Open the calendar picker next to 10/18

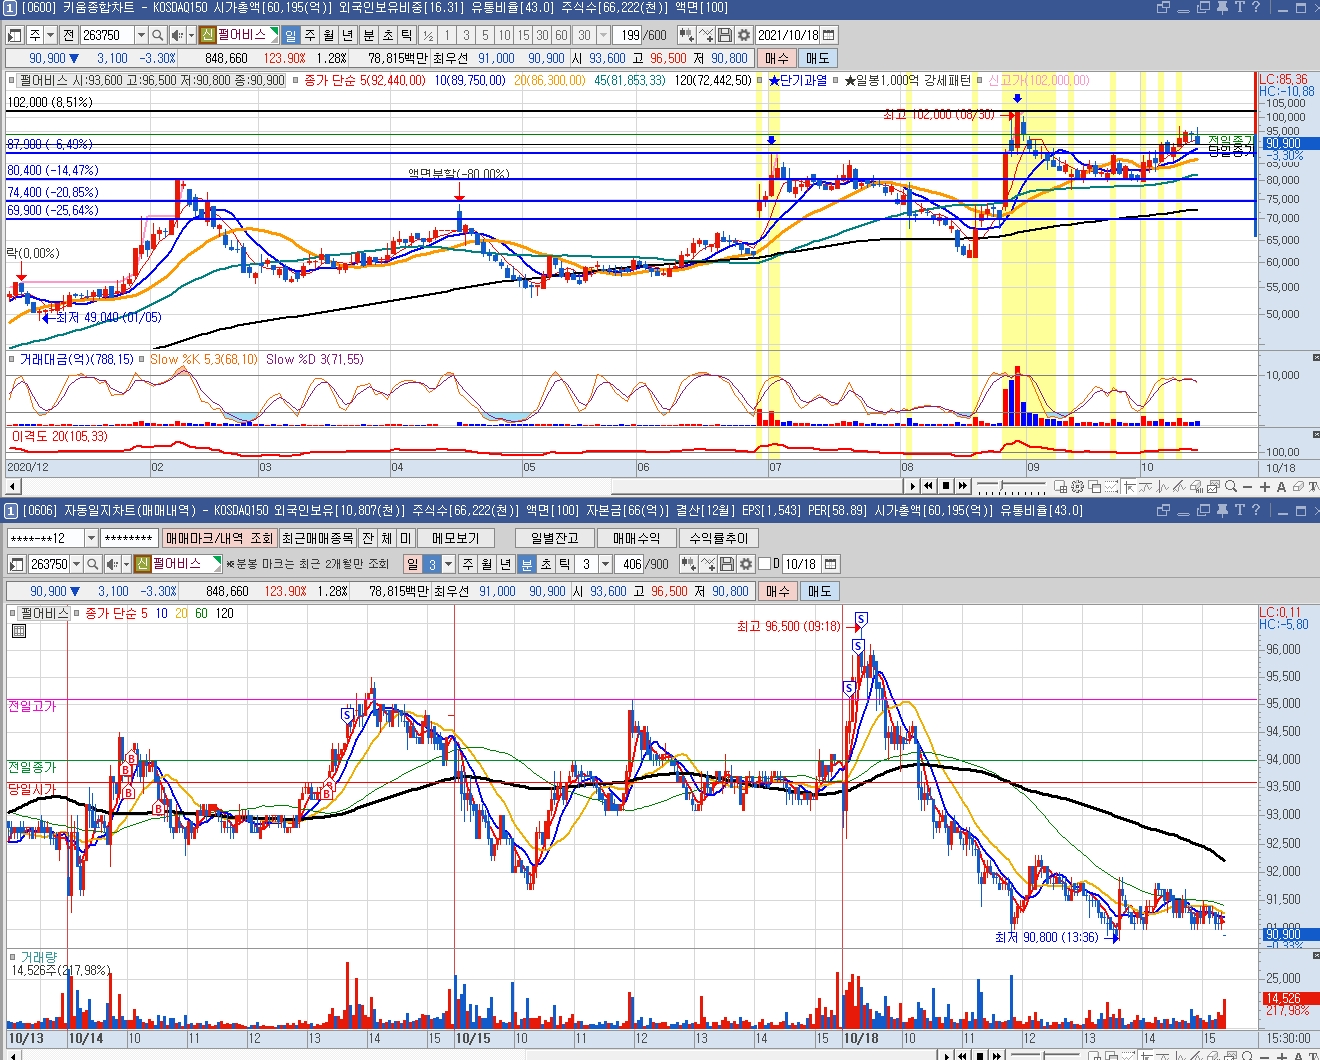click(830, 564)
